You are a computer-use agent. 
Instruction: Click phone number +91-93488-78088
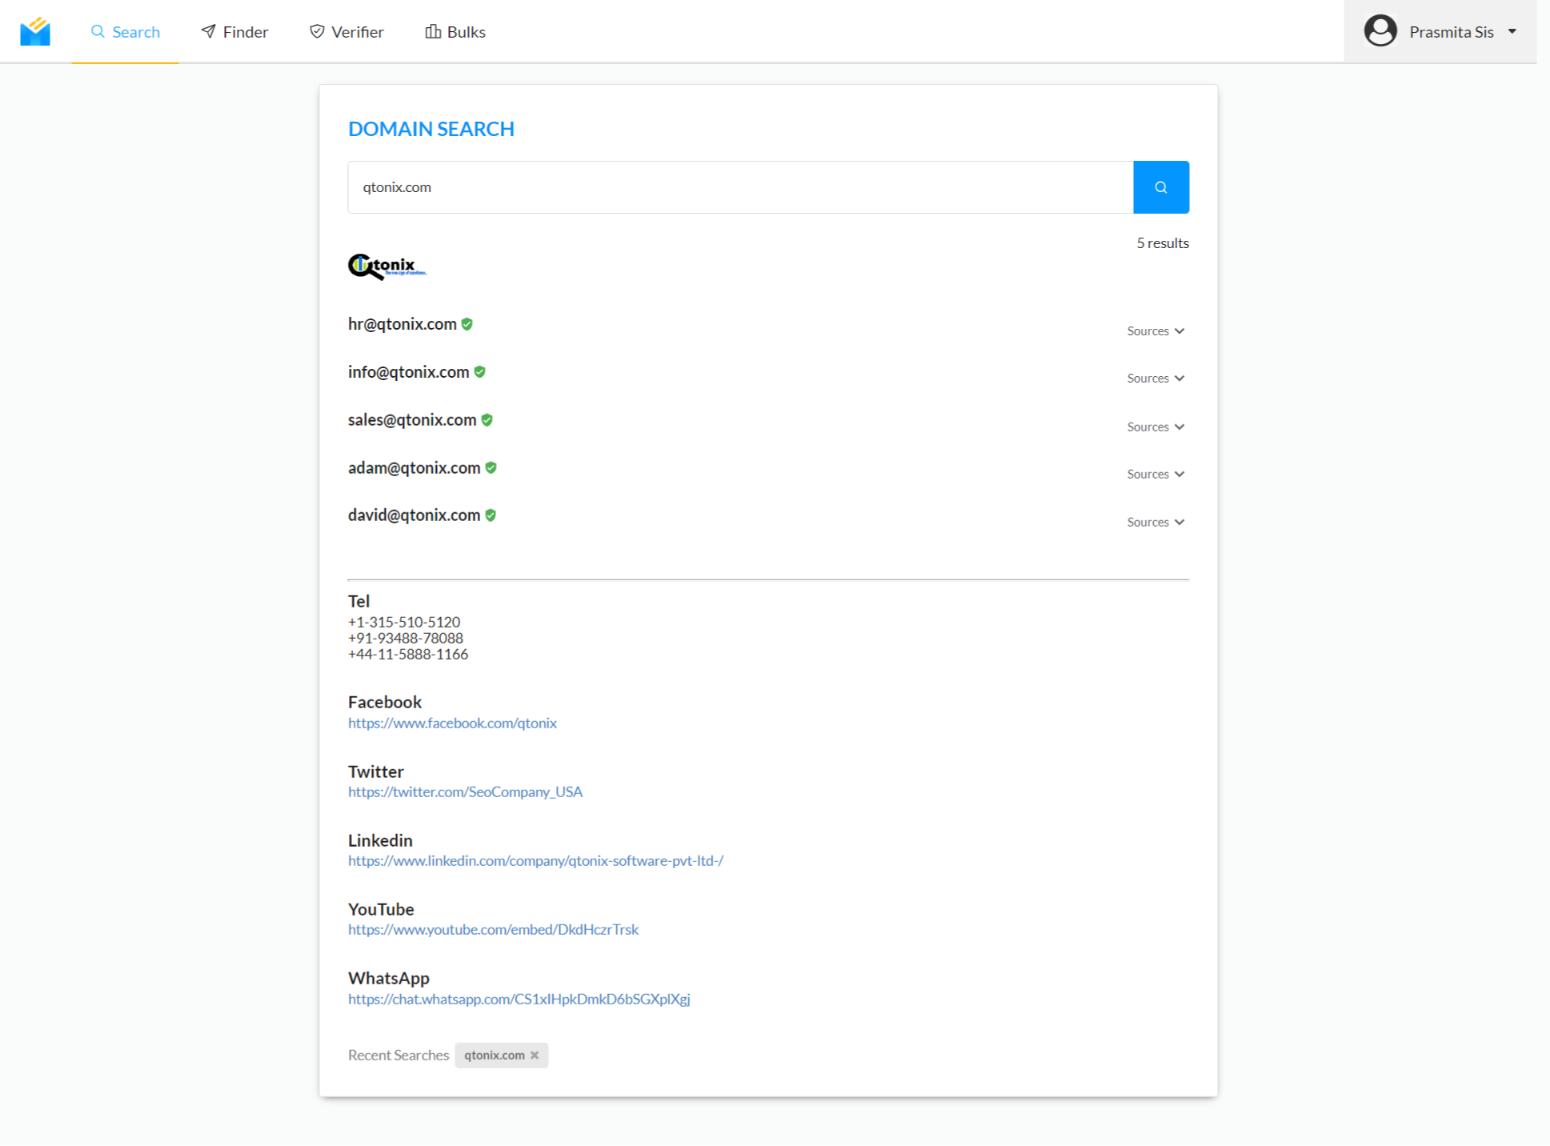pos(405,638)
